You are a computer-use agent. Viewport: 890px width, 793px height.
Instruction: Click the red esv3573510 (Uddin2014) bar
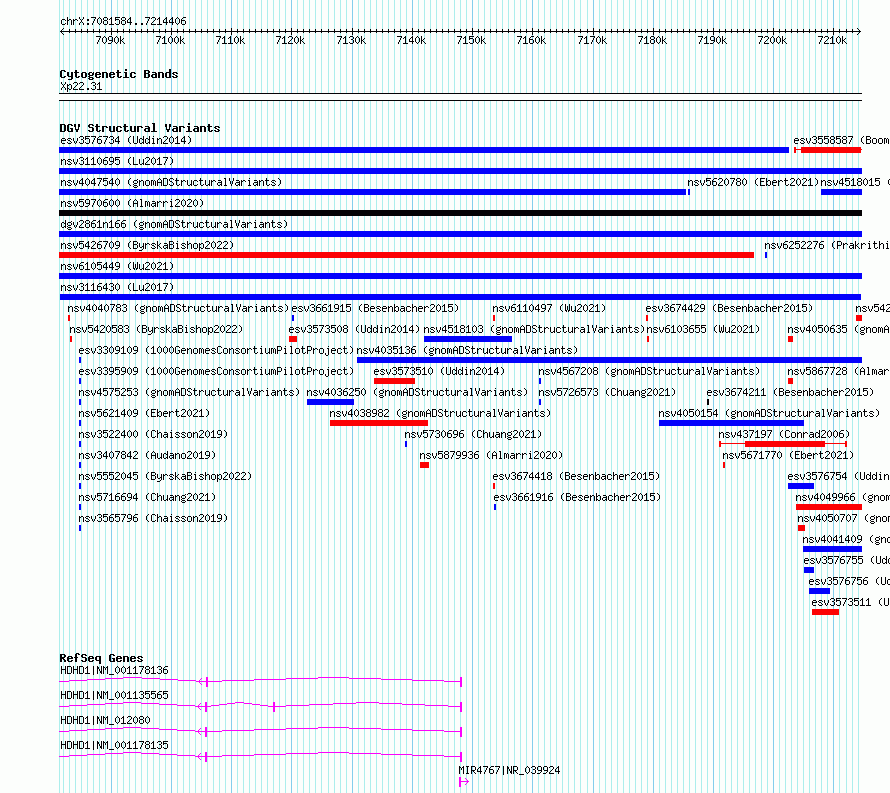tap(394, 381)
